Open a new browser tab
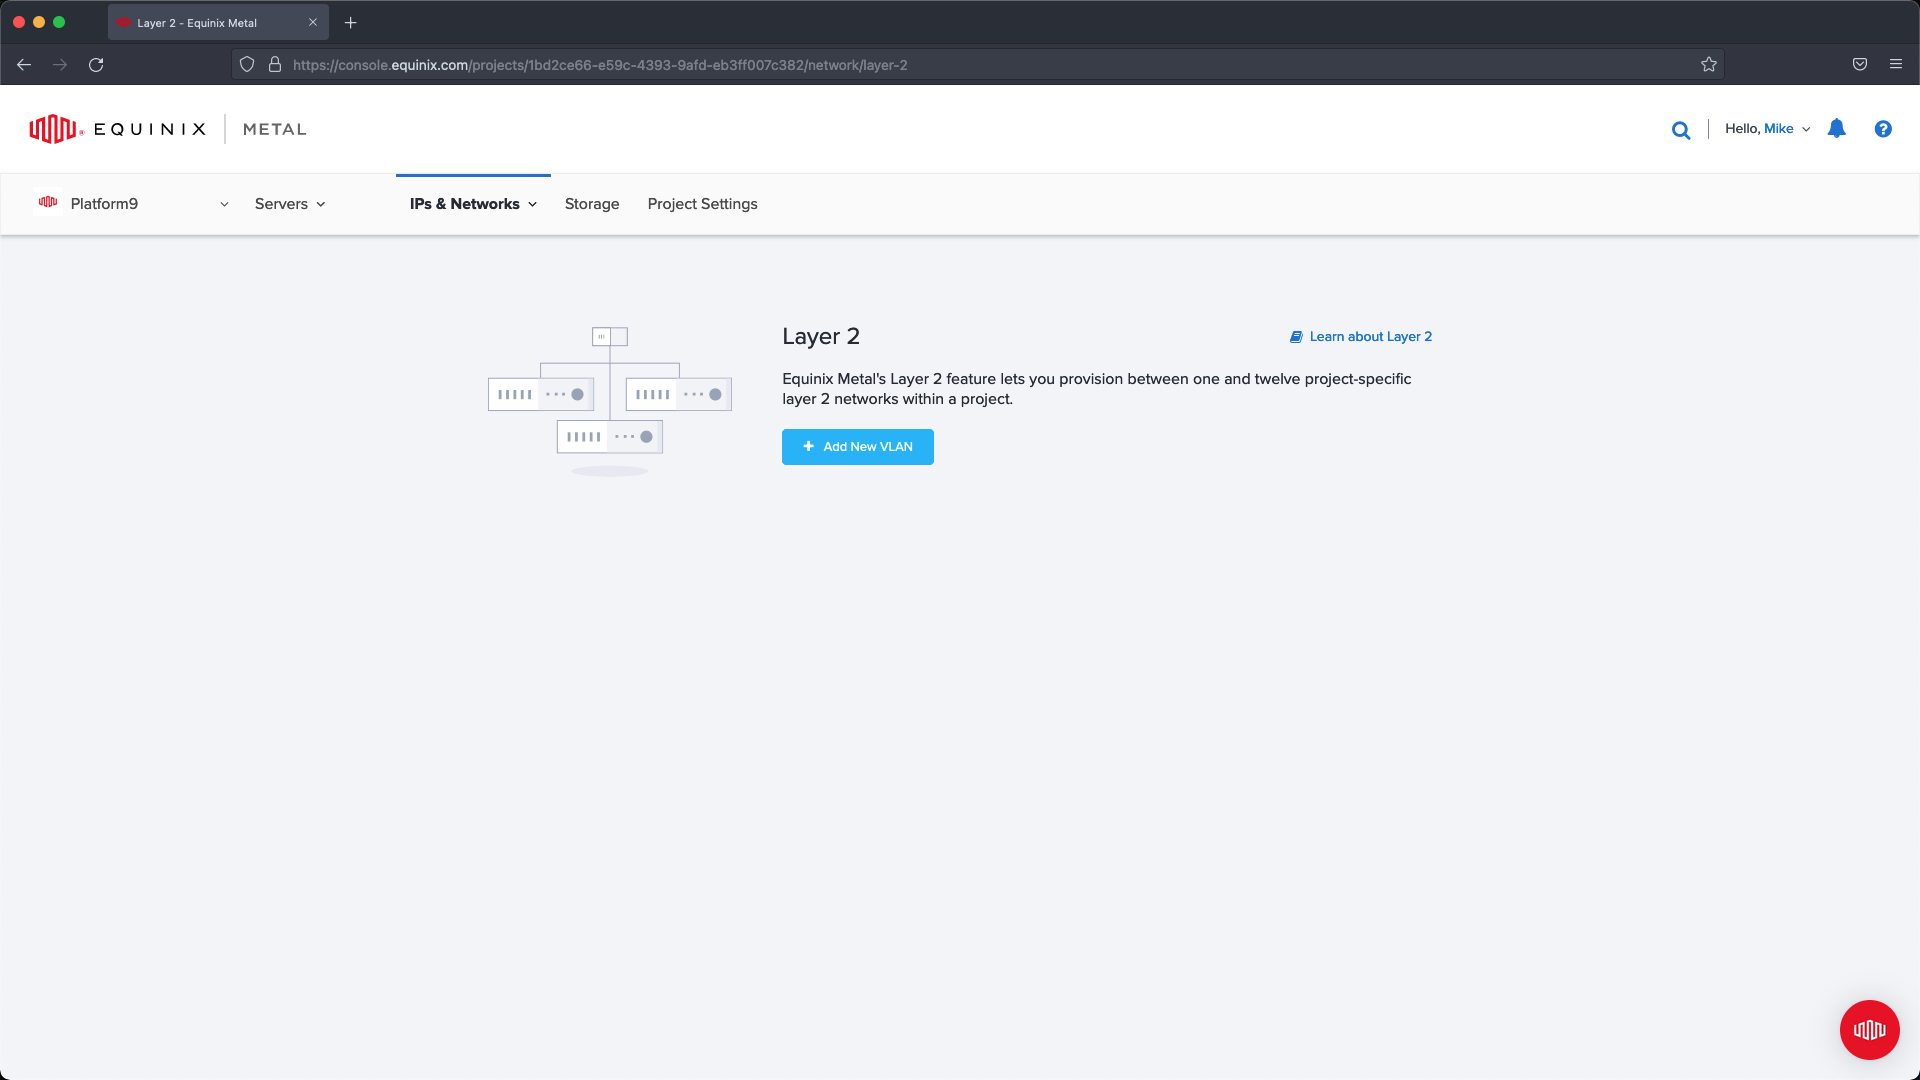1920x1080 pixels. 351,23
